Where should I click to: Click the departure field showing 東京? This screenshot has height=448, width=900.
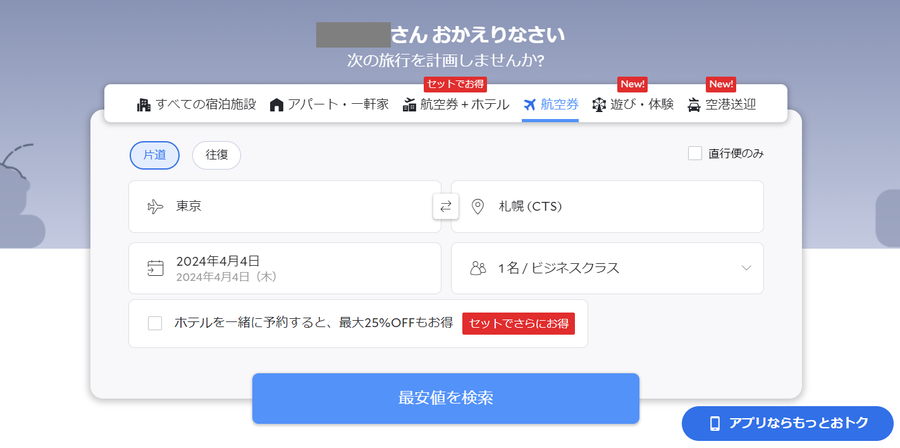point(285,207)
